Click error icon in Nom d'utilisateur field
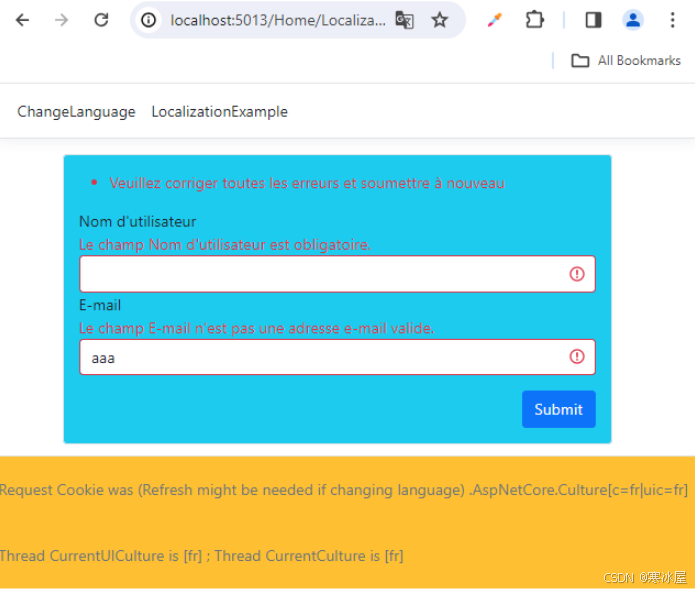This screenshot has width=695, height=592. pos(577,274)
